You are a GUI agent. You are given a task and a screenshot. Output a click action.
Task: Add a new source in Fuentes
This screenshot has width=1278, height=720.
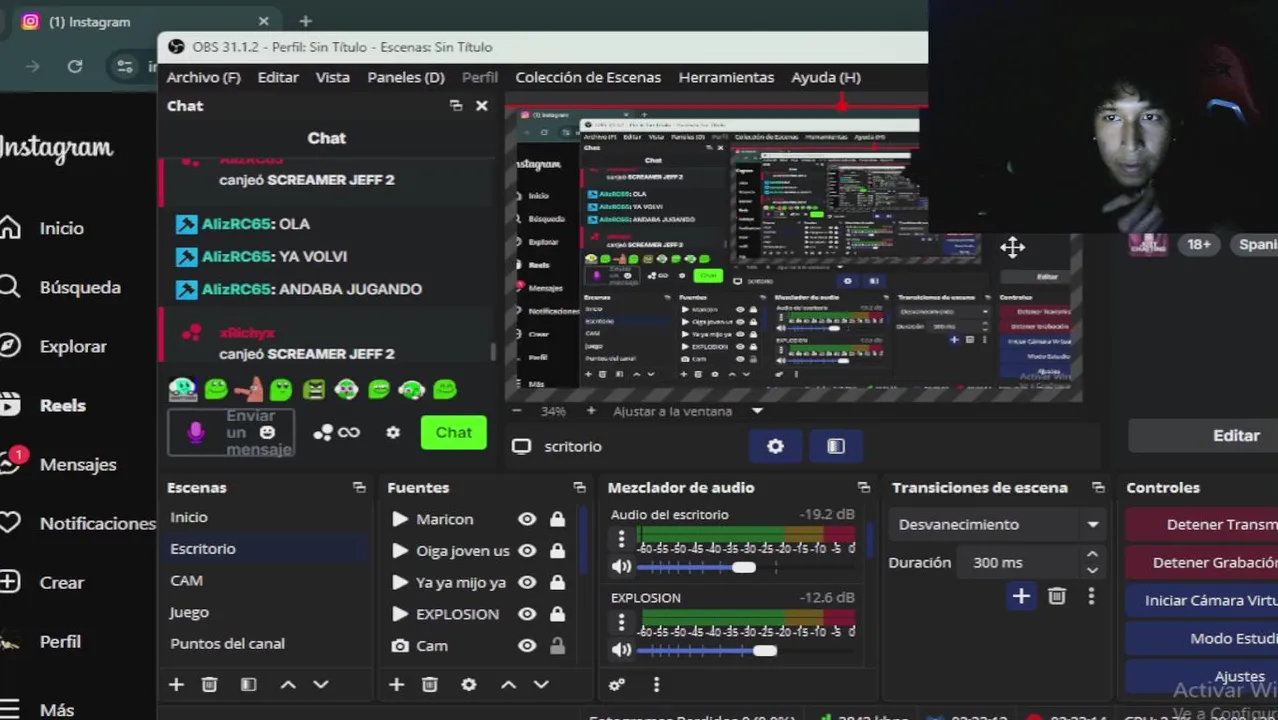(396, 684)
